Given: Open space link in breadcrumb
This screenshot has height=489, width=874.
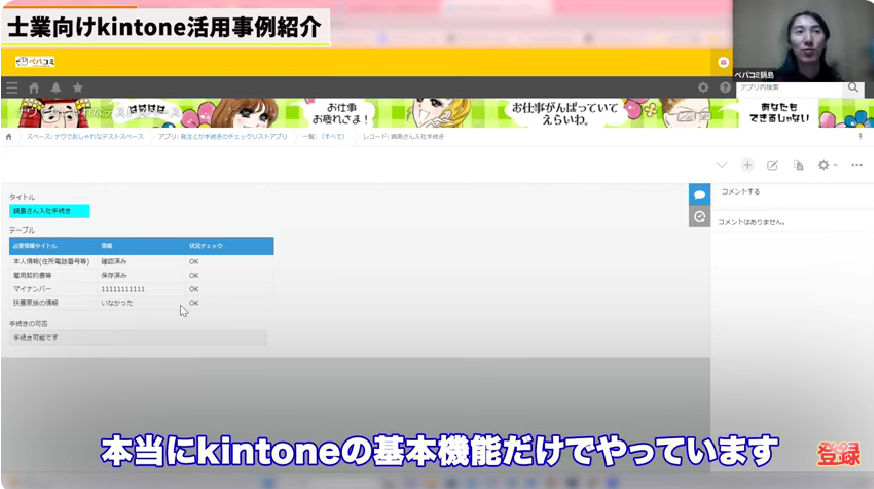Looking at the screenshot, I should 98,137.
